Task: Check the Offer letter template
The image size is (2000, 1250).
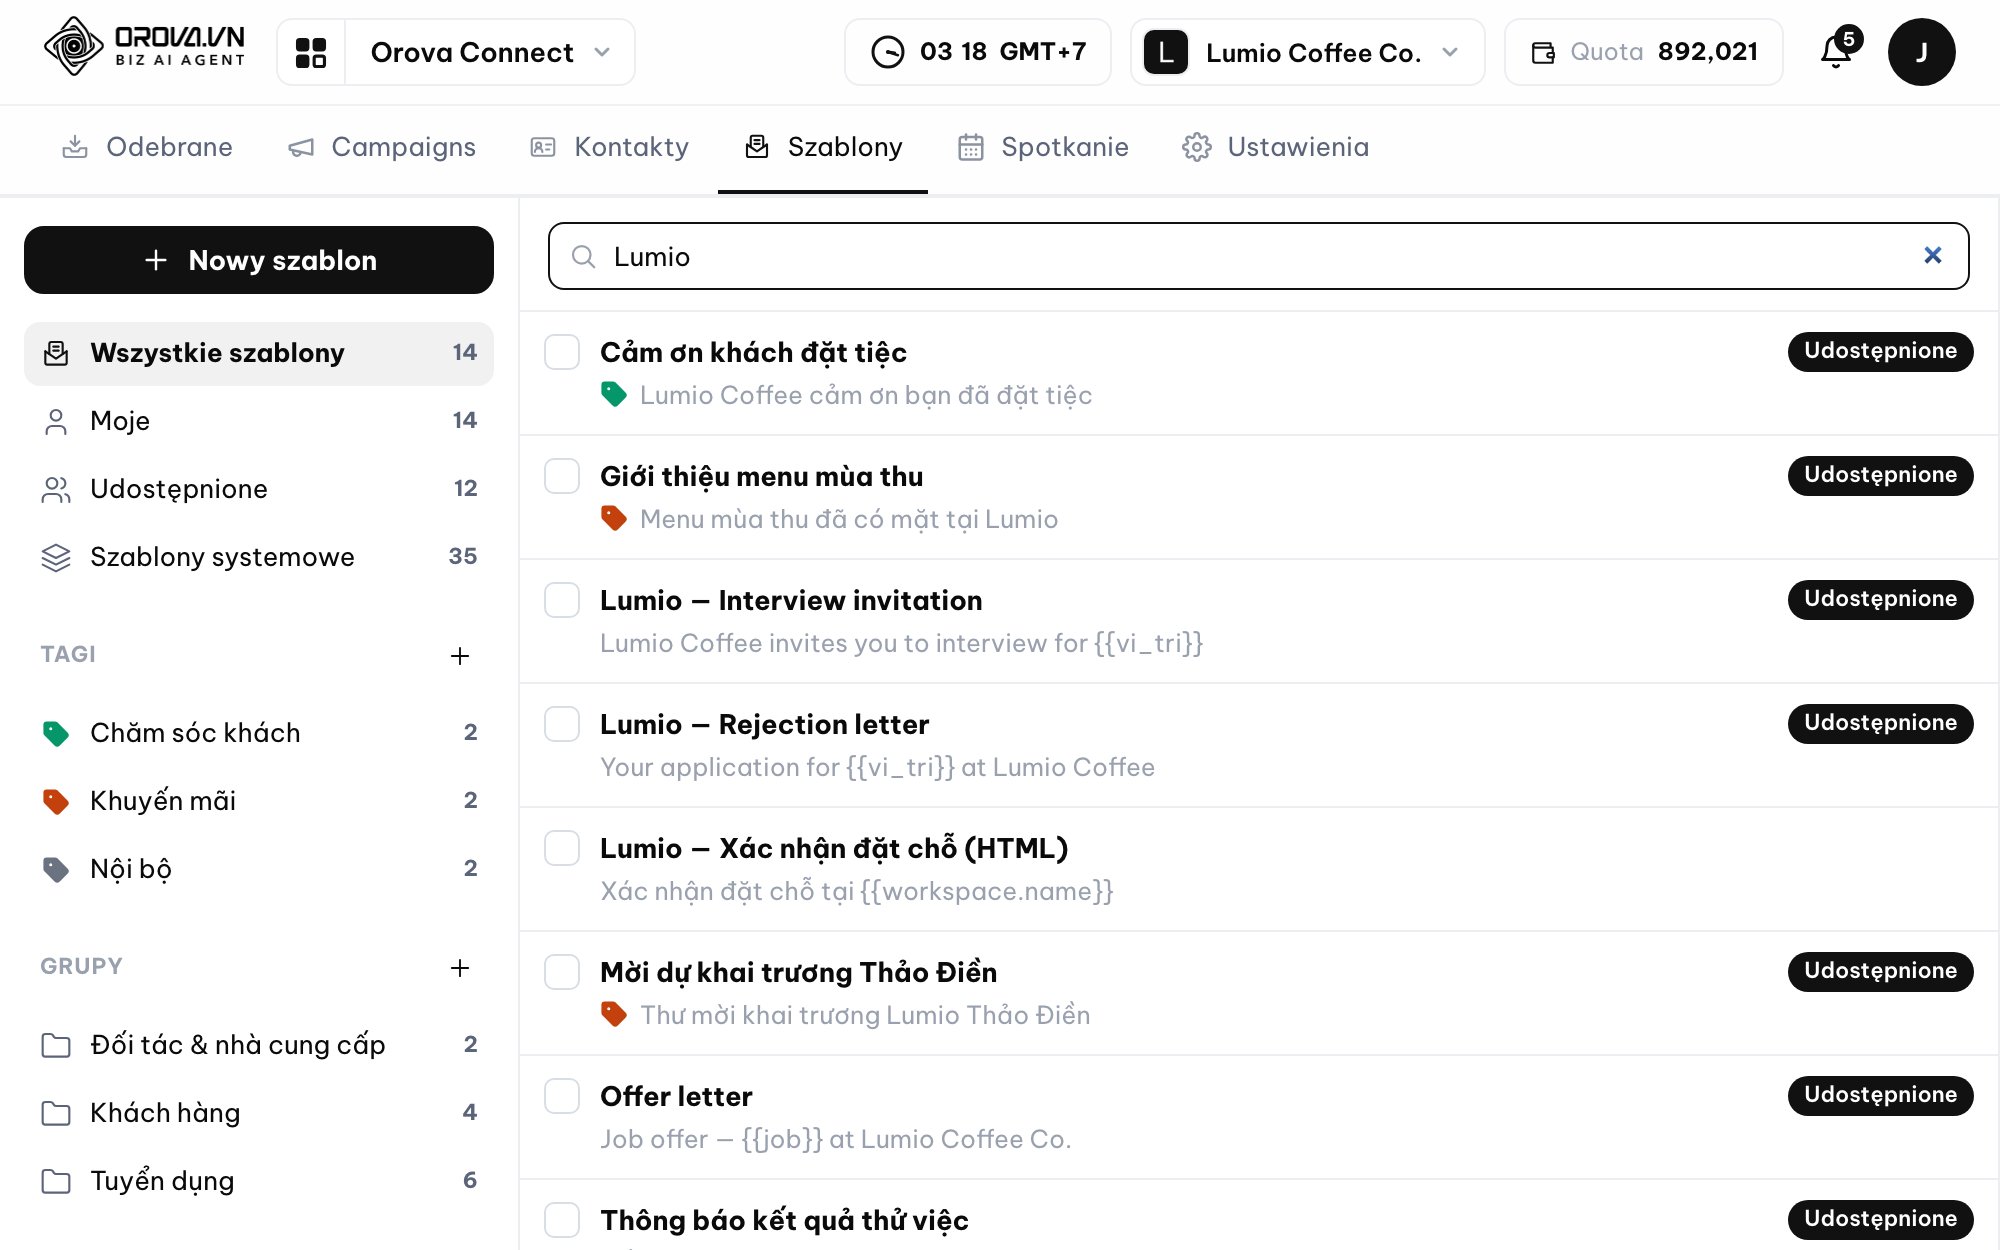Action: pos(562,1096)
